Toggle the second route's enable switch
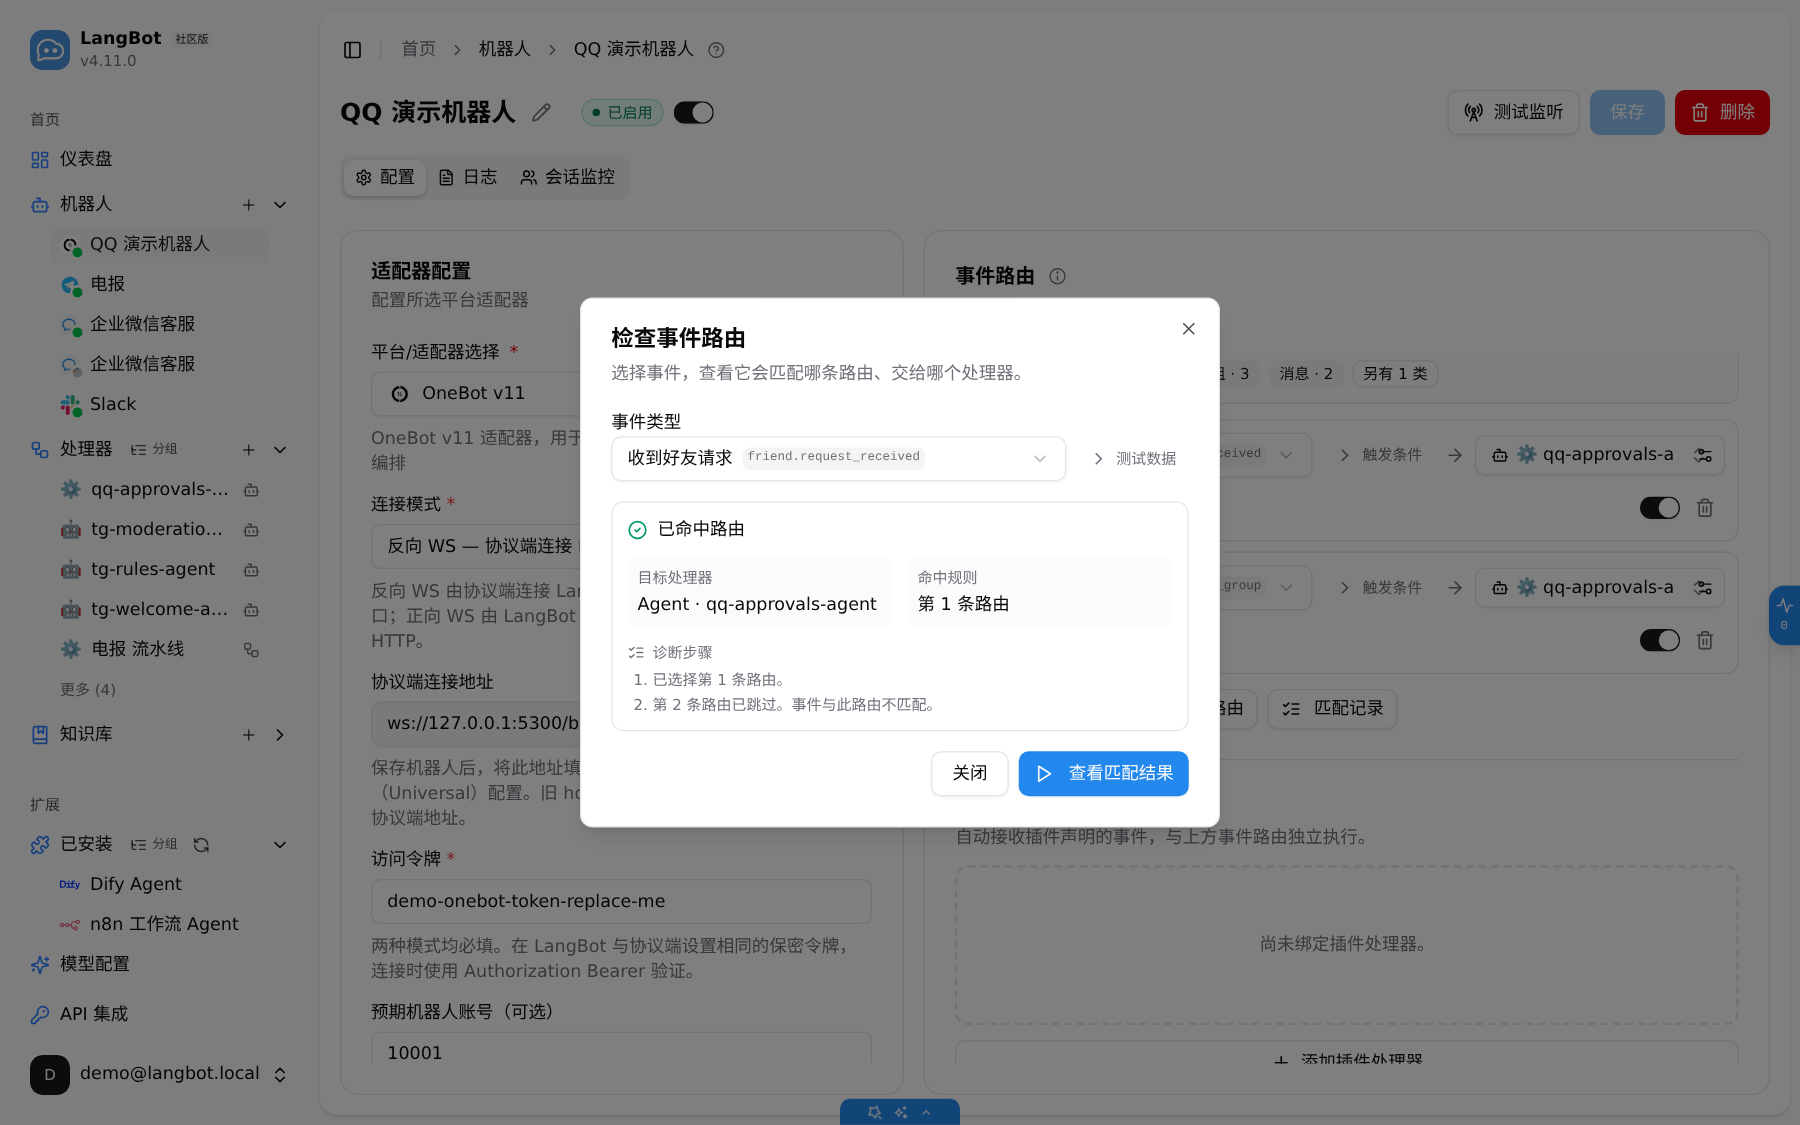This screenshot has width=1800, height=1125. (1659, 640)
